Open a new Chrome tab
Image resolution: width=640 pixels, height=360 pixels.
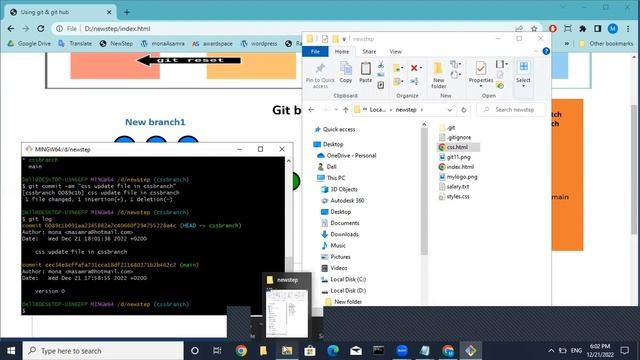tap(127, 12)
